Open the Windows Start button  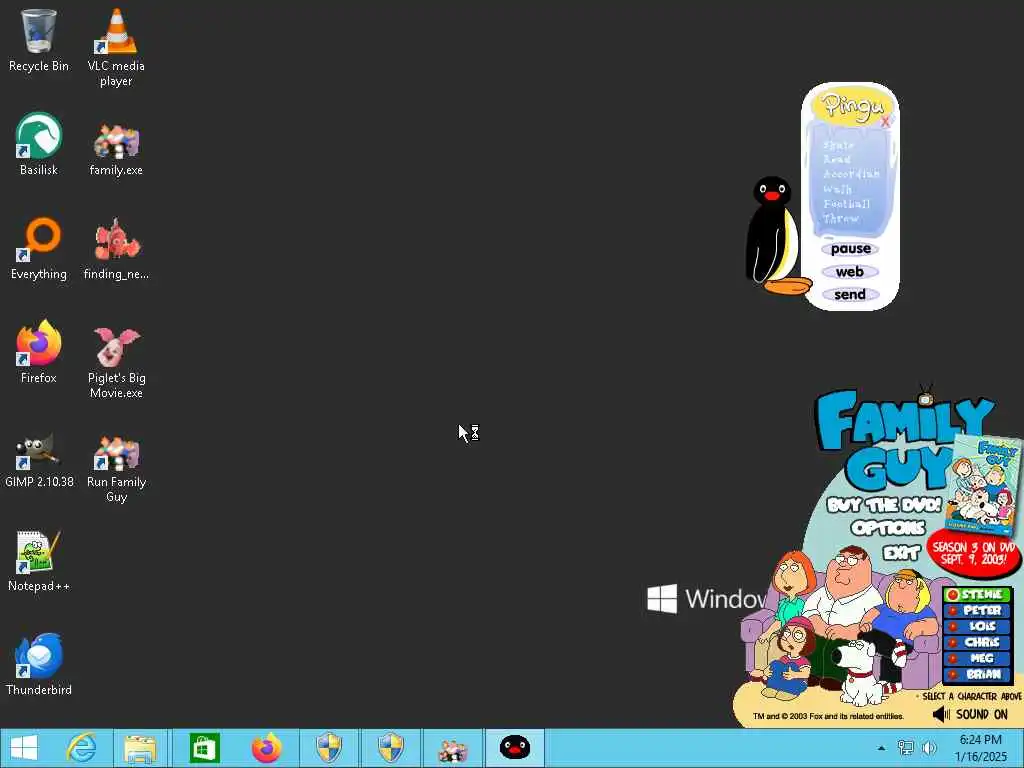coord(24,748)
